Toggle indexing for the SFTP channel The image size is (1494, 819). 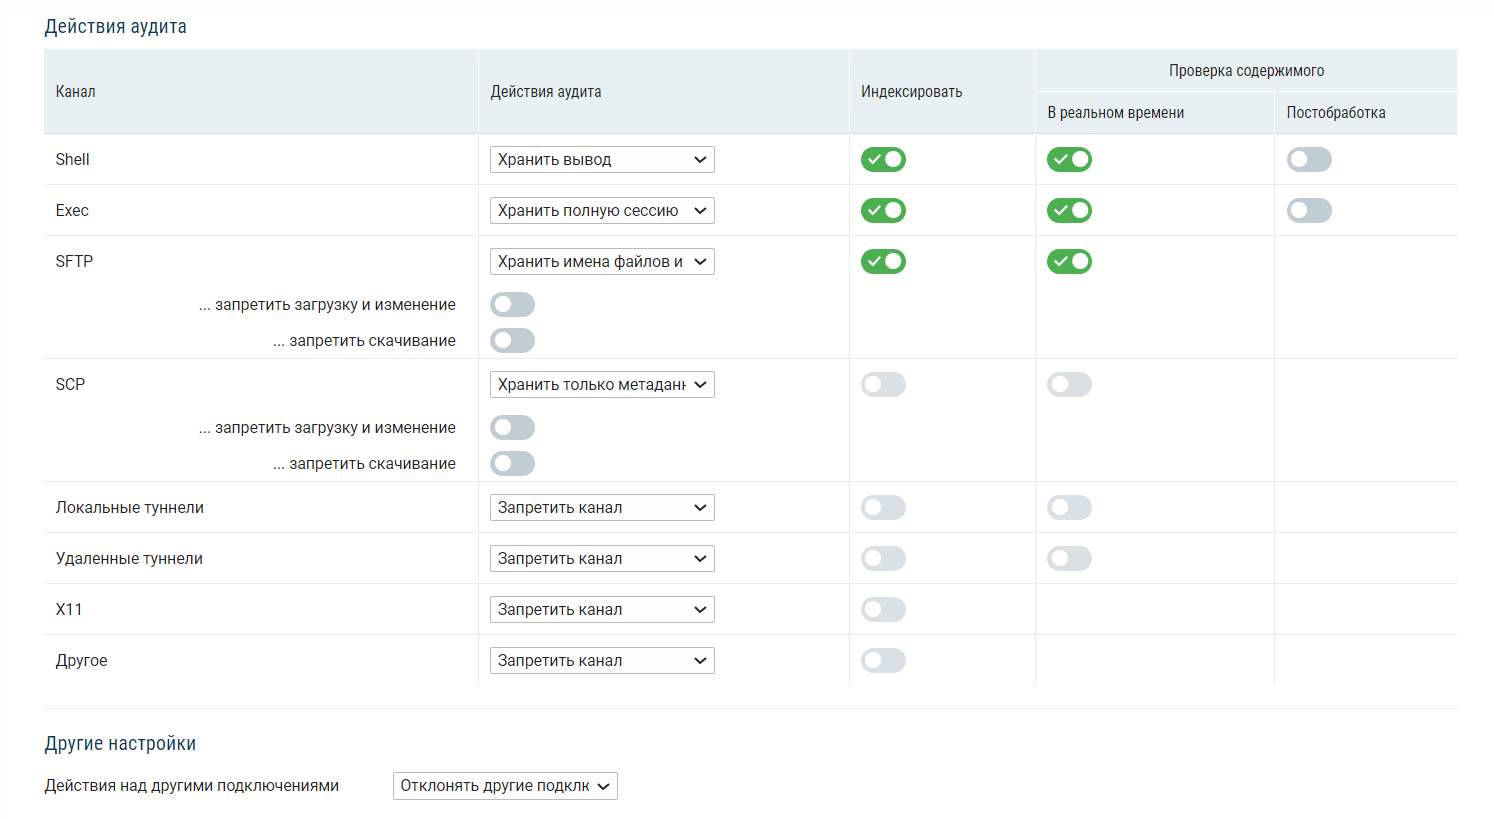point(883,262)
